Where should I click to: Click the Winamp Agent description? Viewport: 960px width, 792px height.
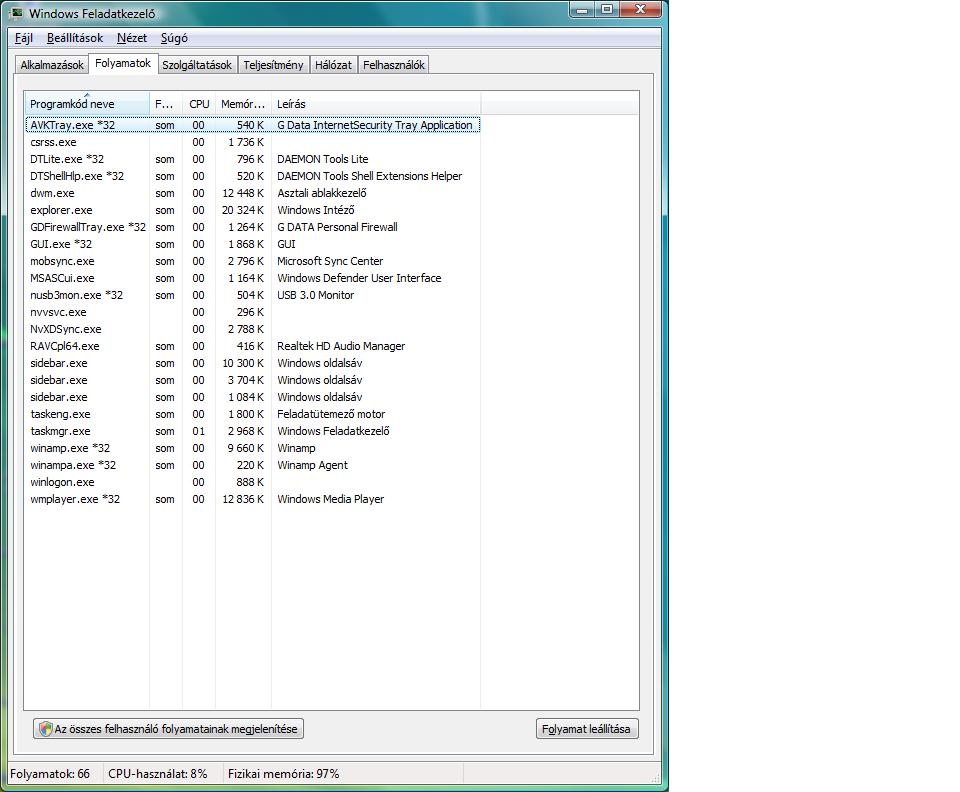pyautogui.click(x=312, y=465)
